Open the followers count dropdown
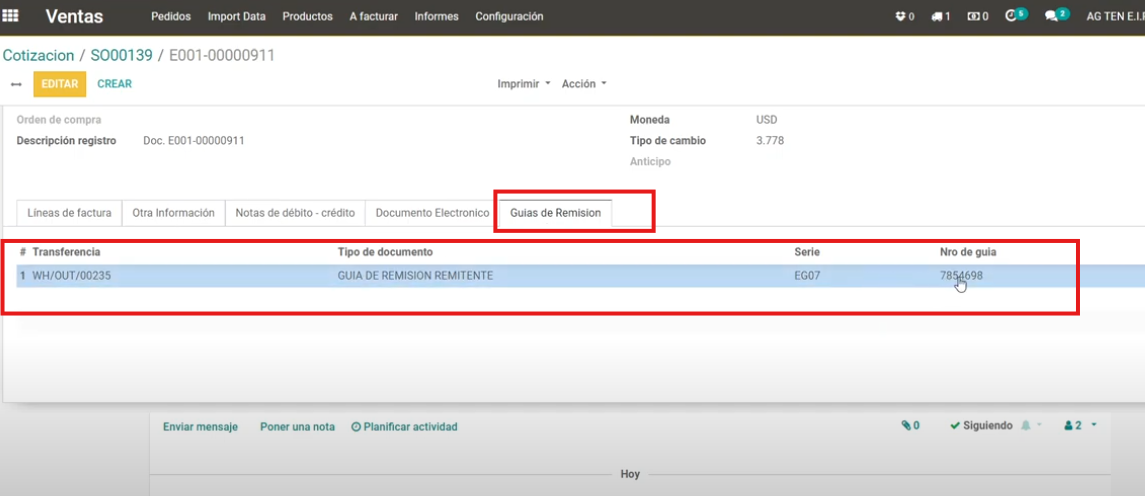Image resolution: width=1145 pixels, height=496 pixels. pyautogui.click(x=1080, y=426)
